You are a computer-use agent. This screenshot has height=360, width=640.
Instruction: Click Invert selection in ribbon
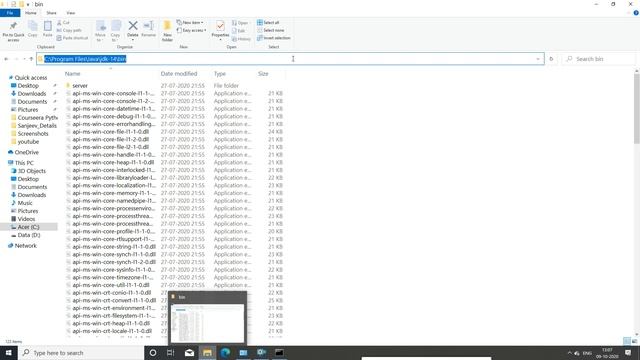[273, 38]
